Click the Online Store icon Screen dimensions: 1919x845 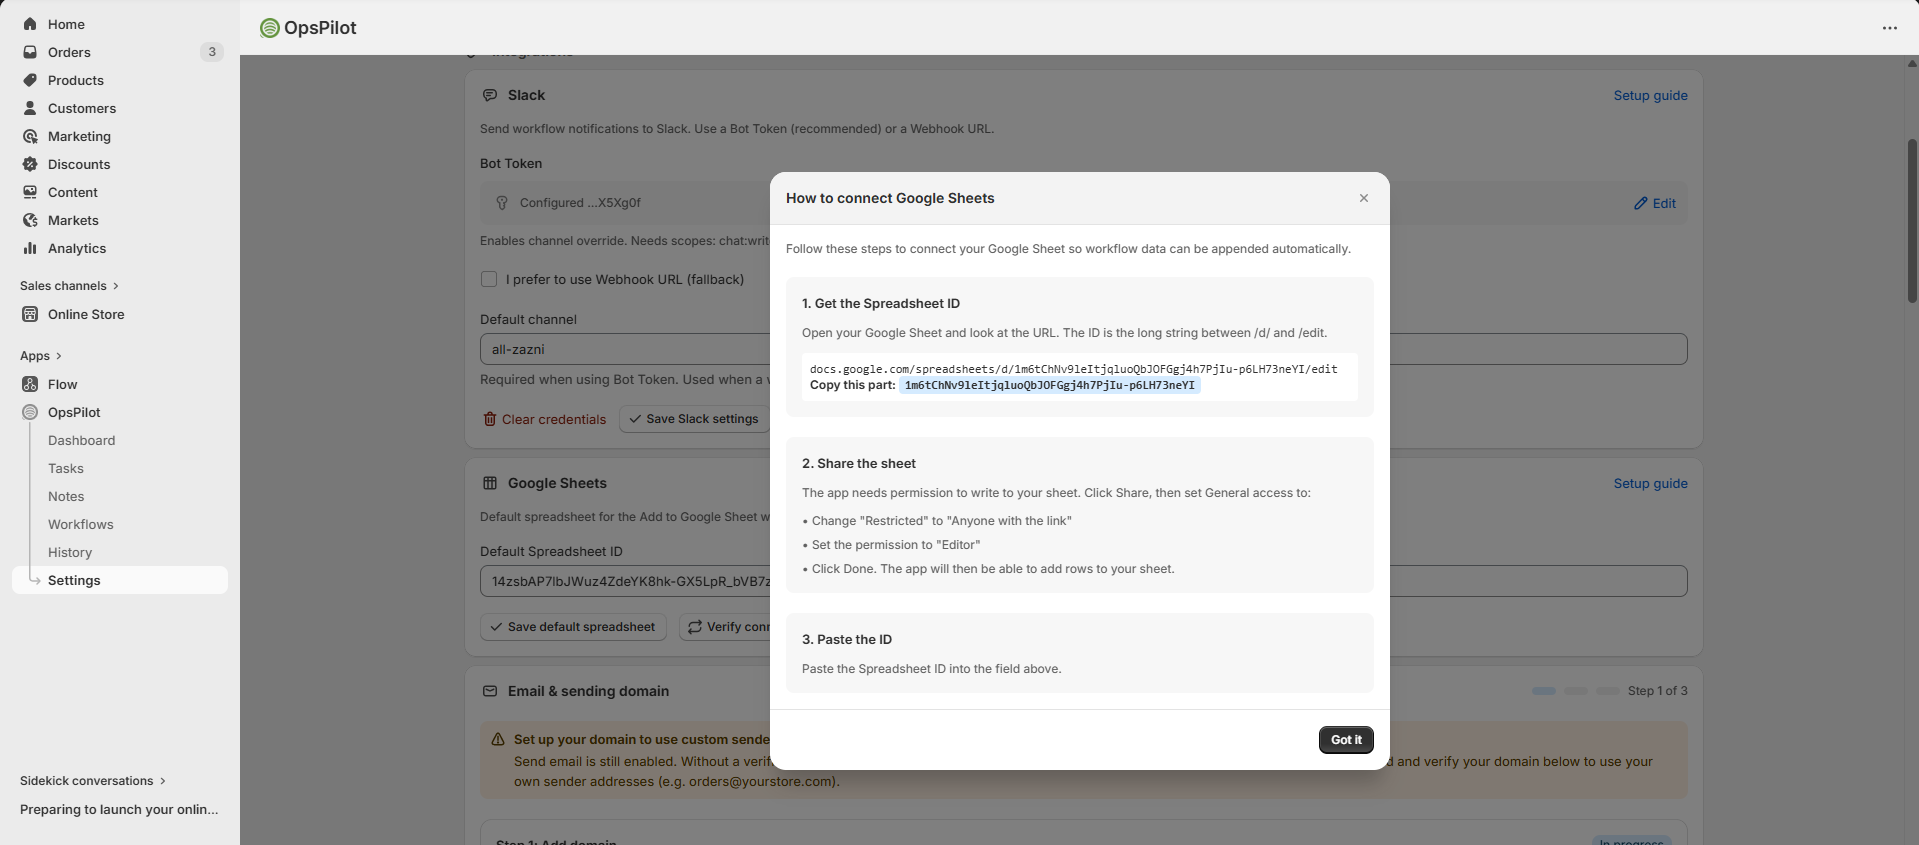click(30, 314)
